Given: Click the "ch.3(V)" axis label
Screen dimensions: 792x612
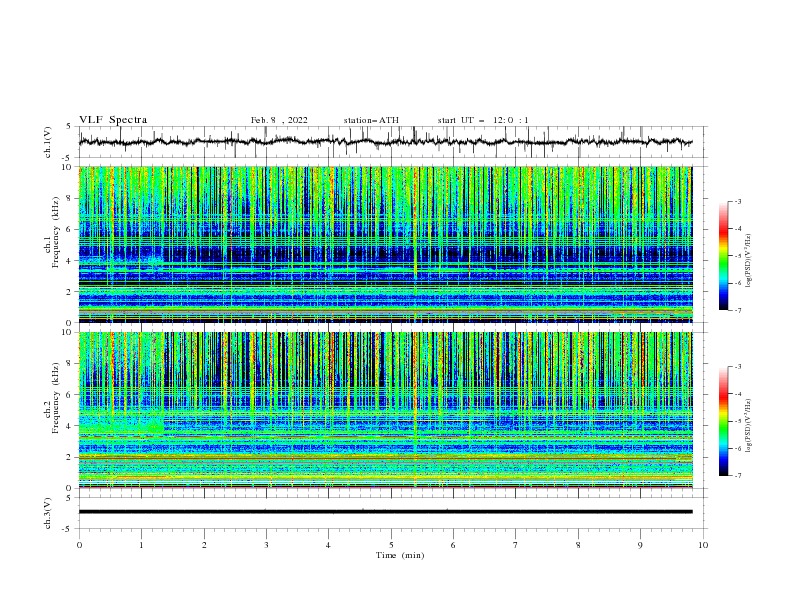Looking at the screenshot, I should pos(48,513).
